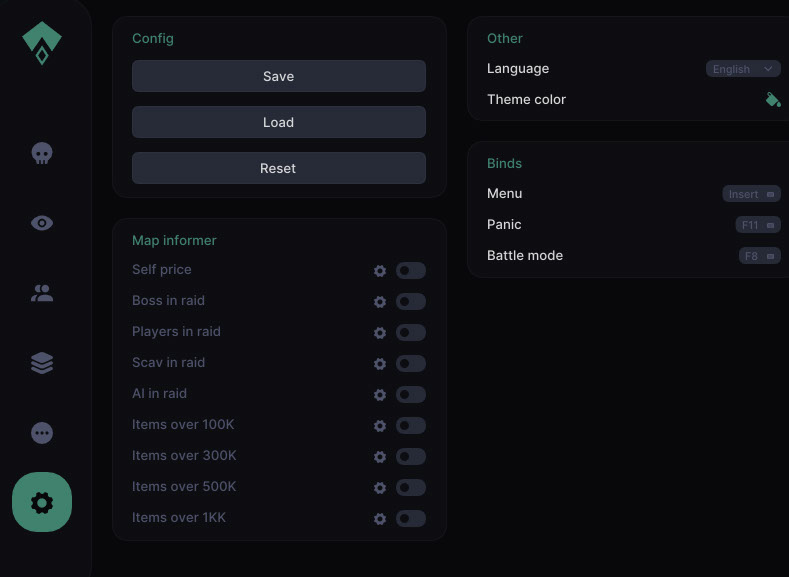789x577 pixels.
Task: Open the skull icon sidebar tab
Action: [x=42, y=153]
